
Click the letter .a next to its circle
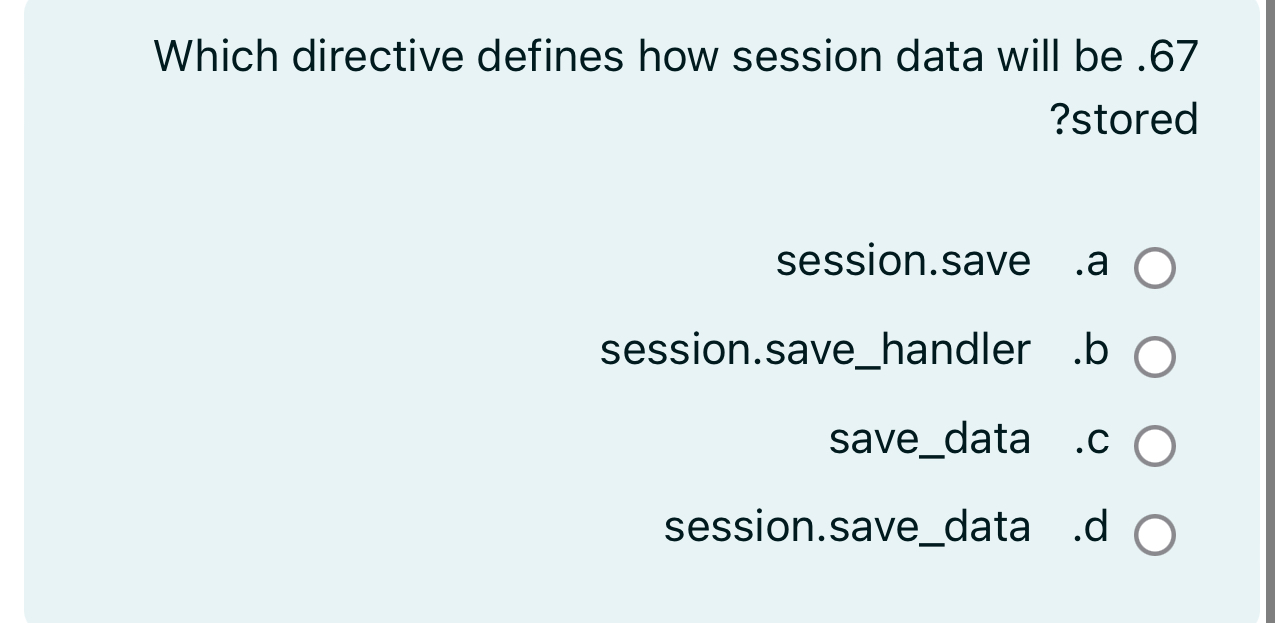click(x=1092, y=262)
